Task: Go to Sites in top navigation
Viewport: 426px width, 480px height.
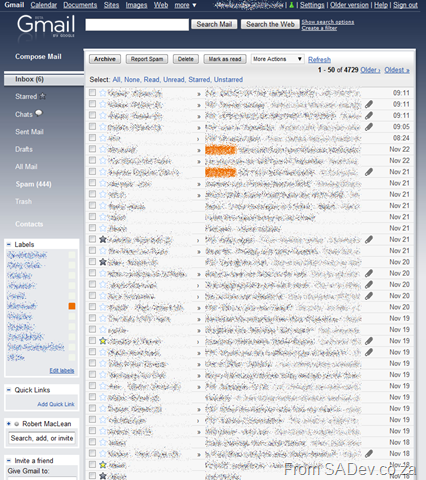Action: pyautogui.click(x=111, y=5)
